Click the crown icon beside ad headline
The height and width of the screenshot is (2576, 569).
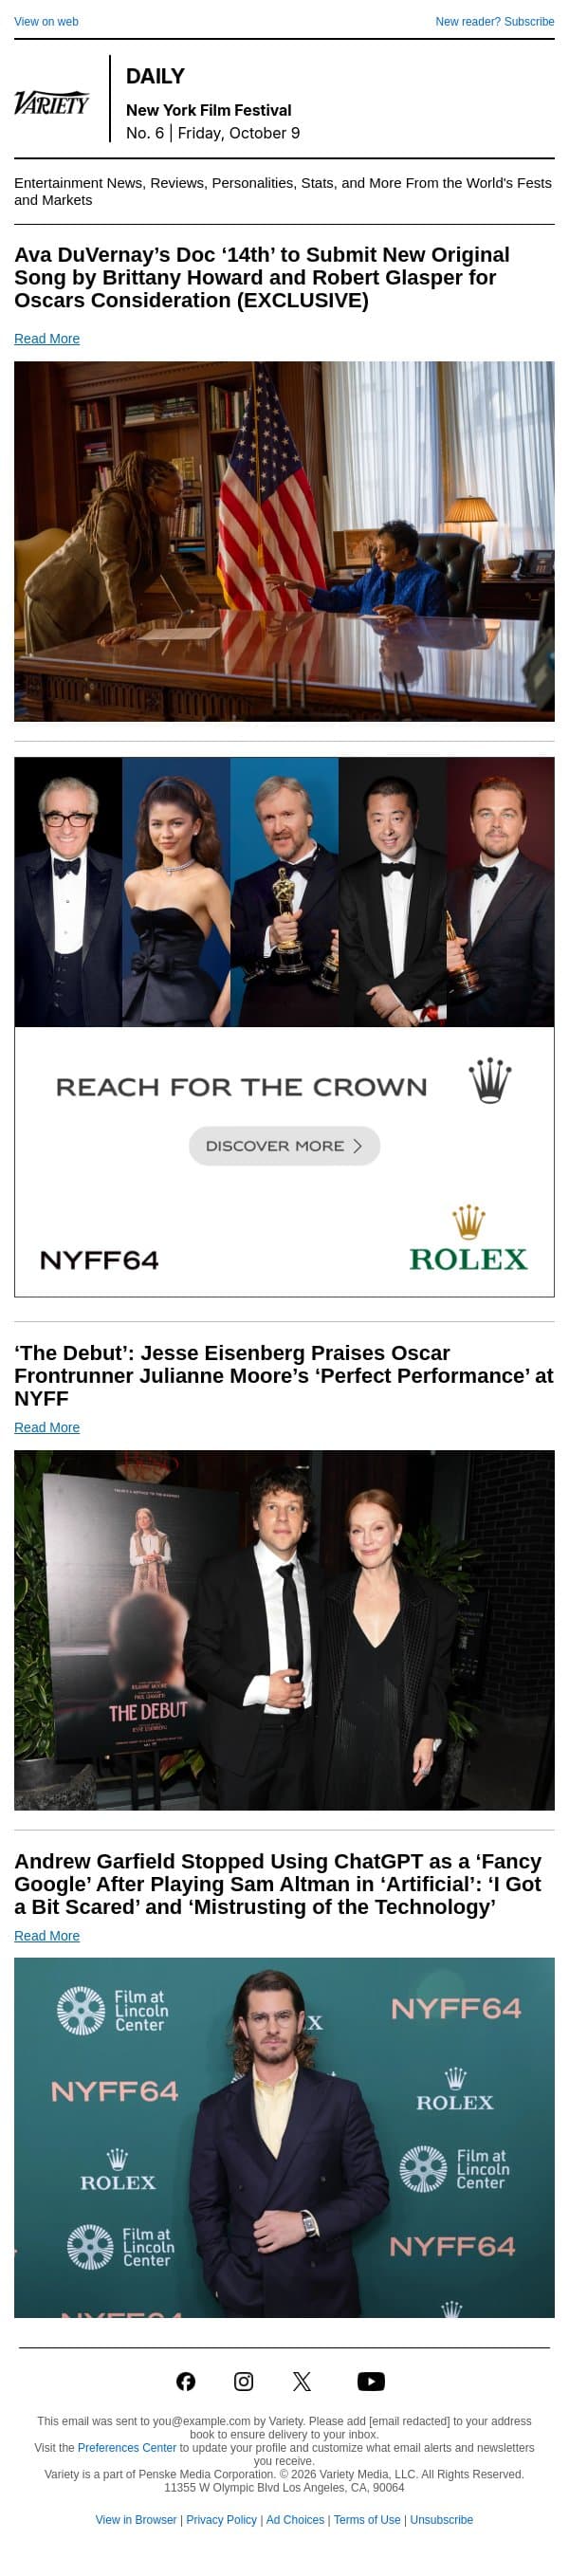click(490, 1081)
